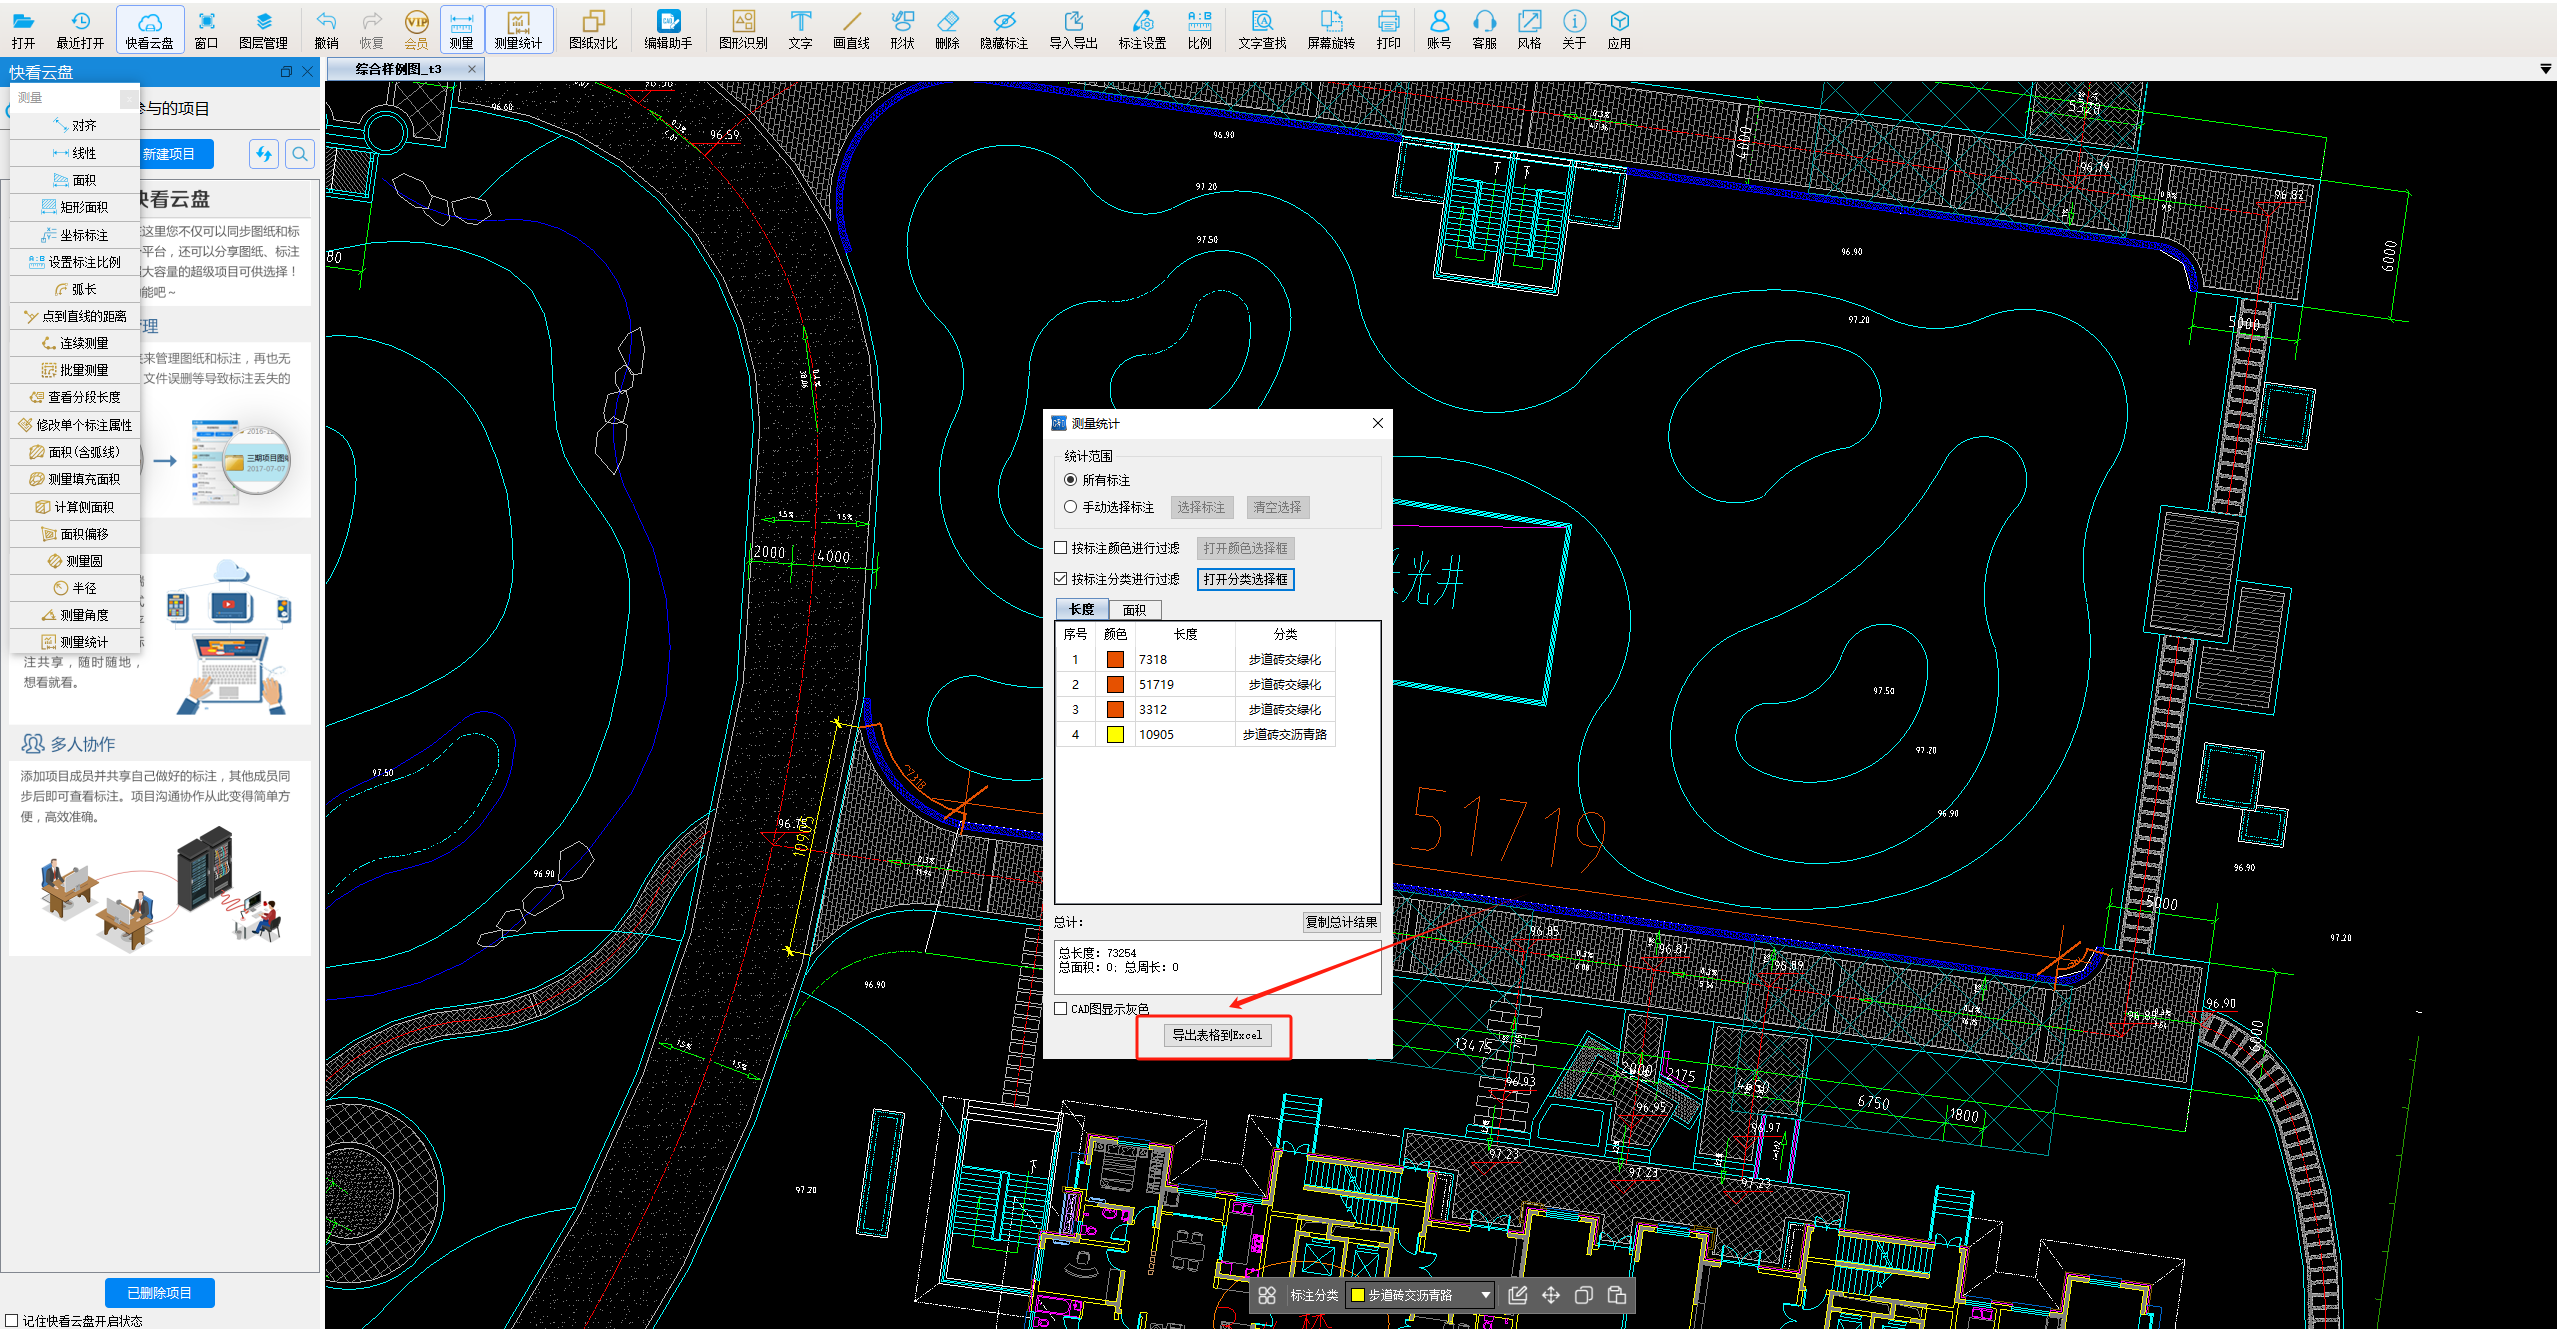This screenshot has height=1329, width=2557.
Task: Click the 窗口 window zoom icon
Action: (206, 29)
